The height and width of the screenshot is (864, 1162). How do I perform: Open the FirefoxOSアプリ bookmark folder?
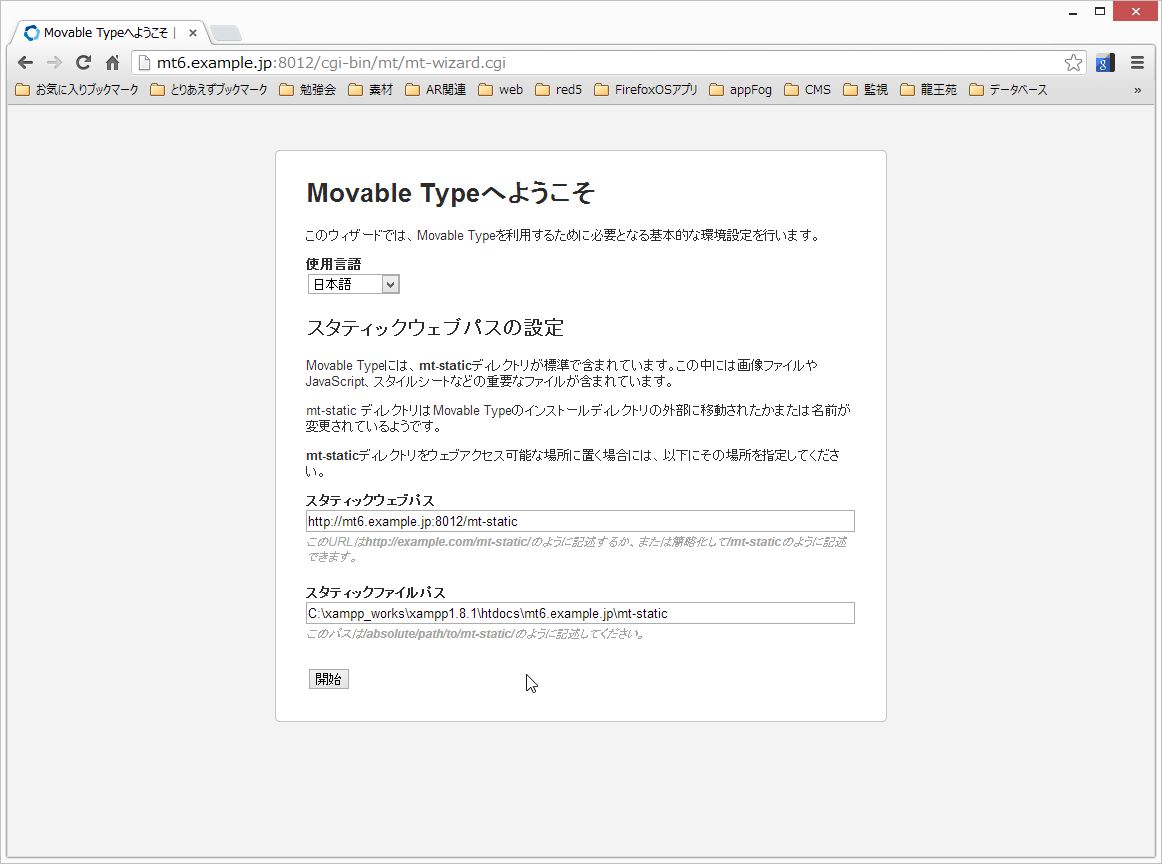click(x=646, y=90)
